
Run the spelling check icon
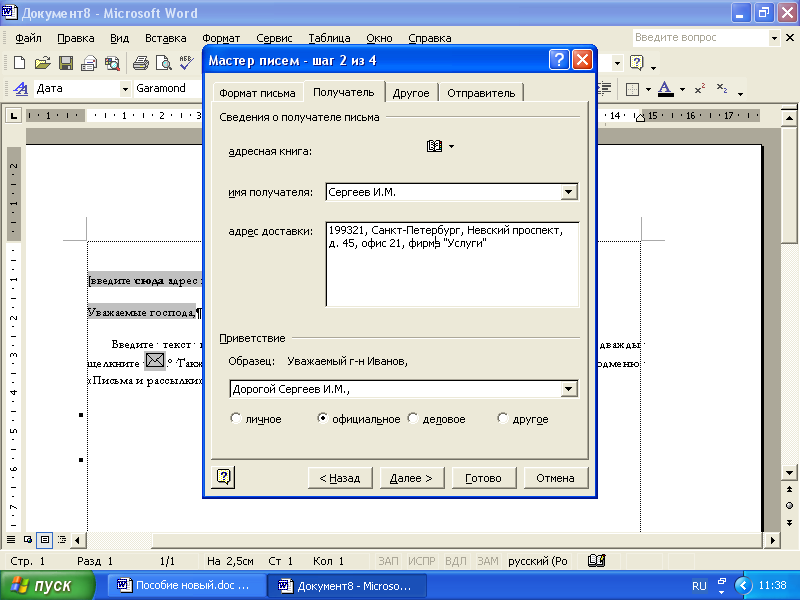point(186,63)
